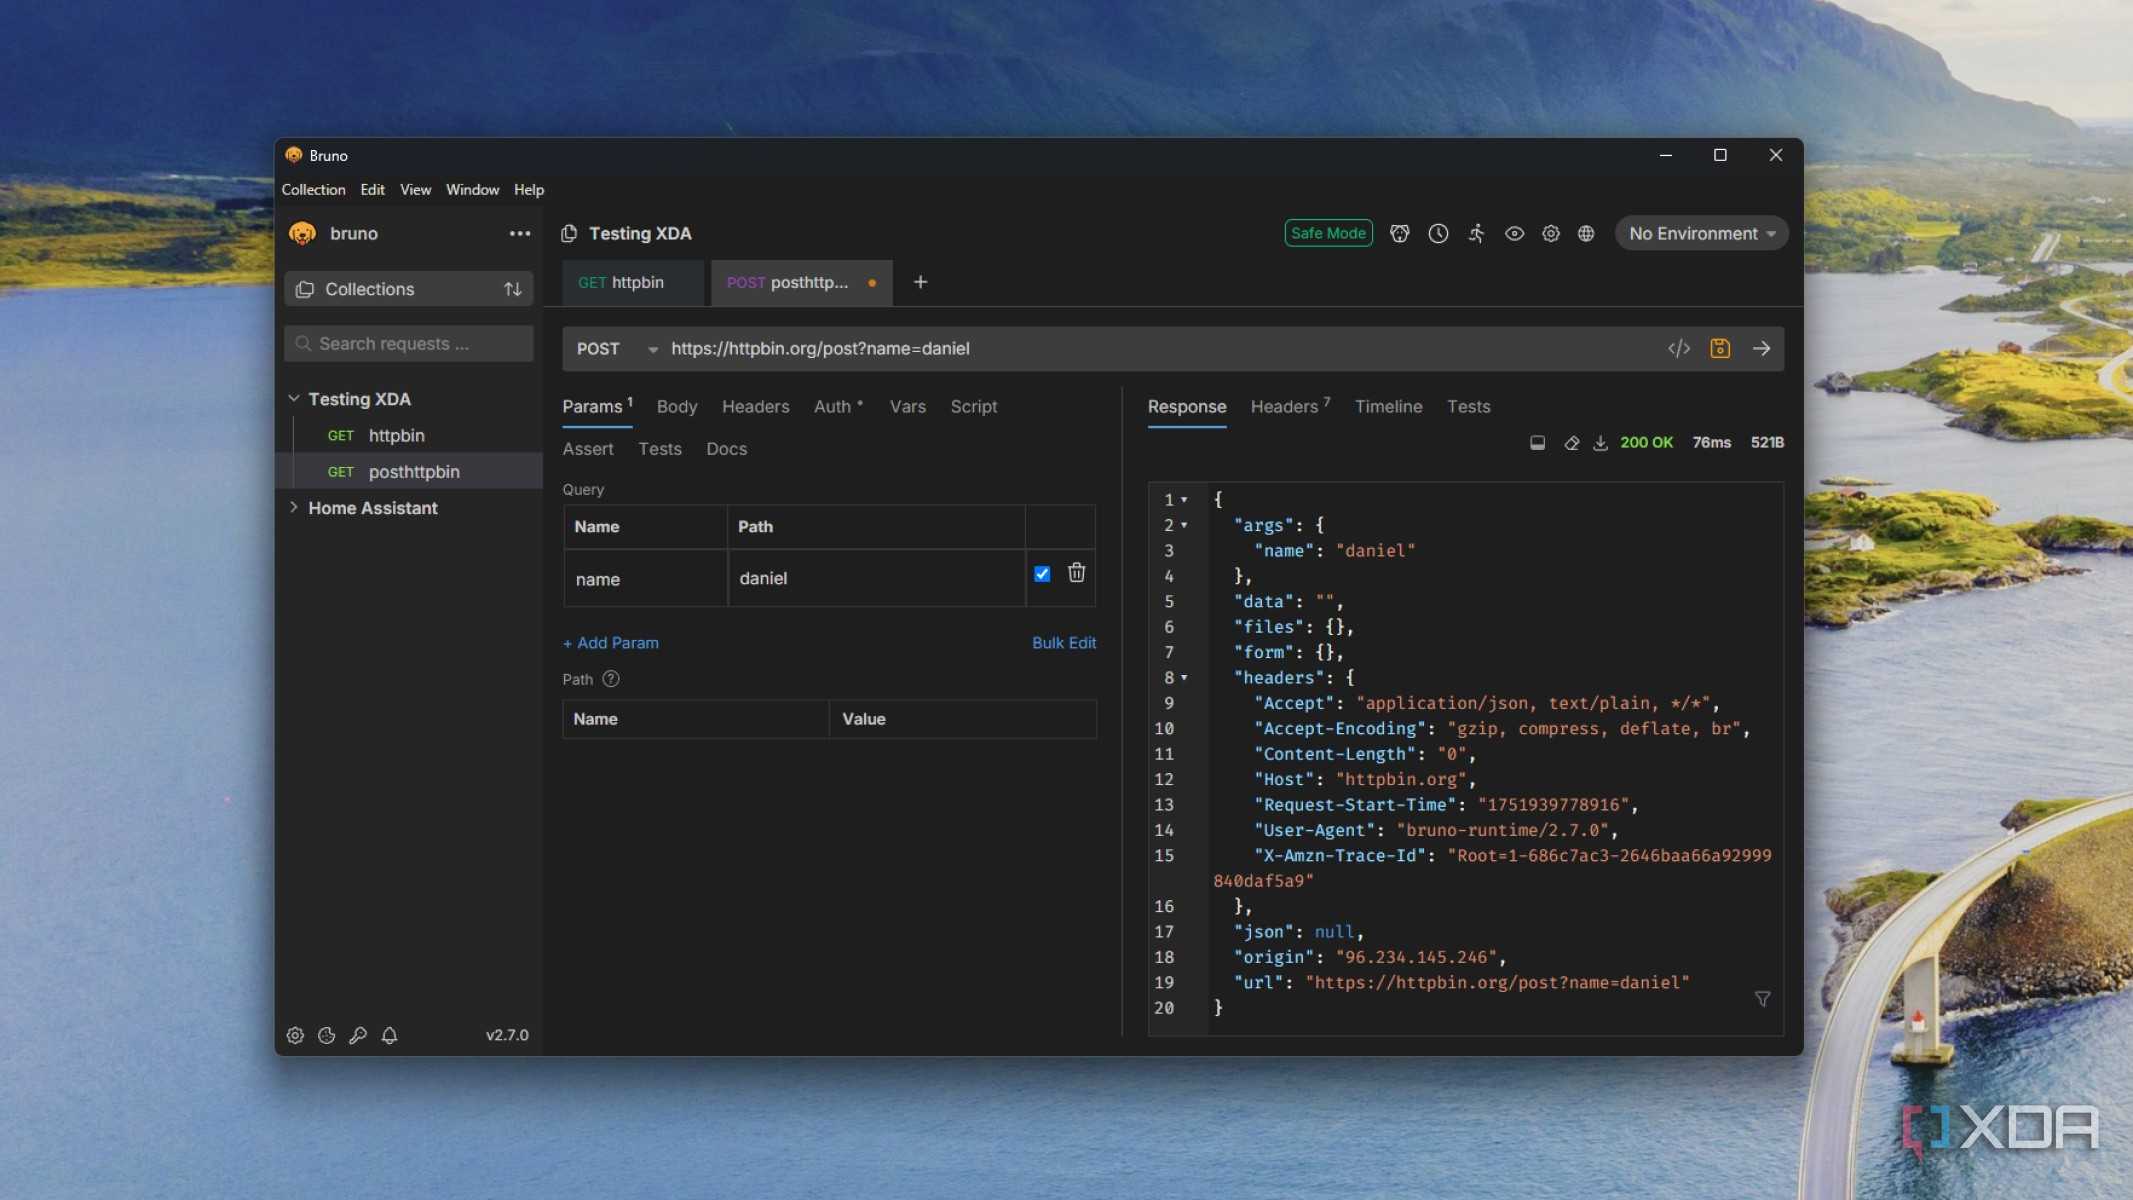
Task: Open preferences gear at sidebar bottom
Action: click(x=295, y=1035)
